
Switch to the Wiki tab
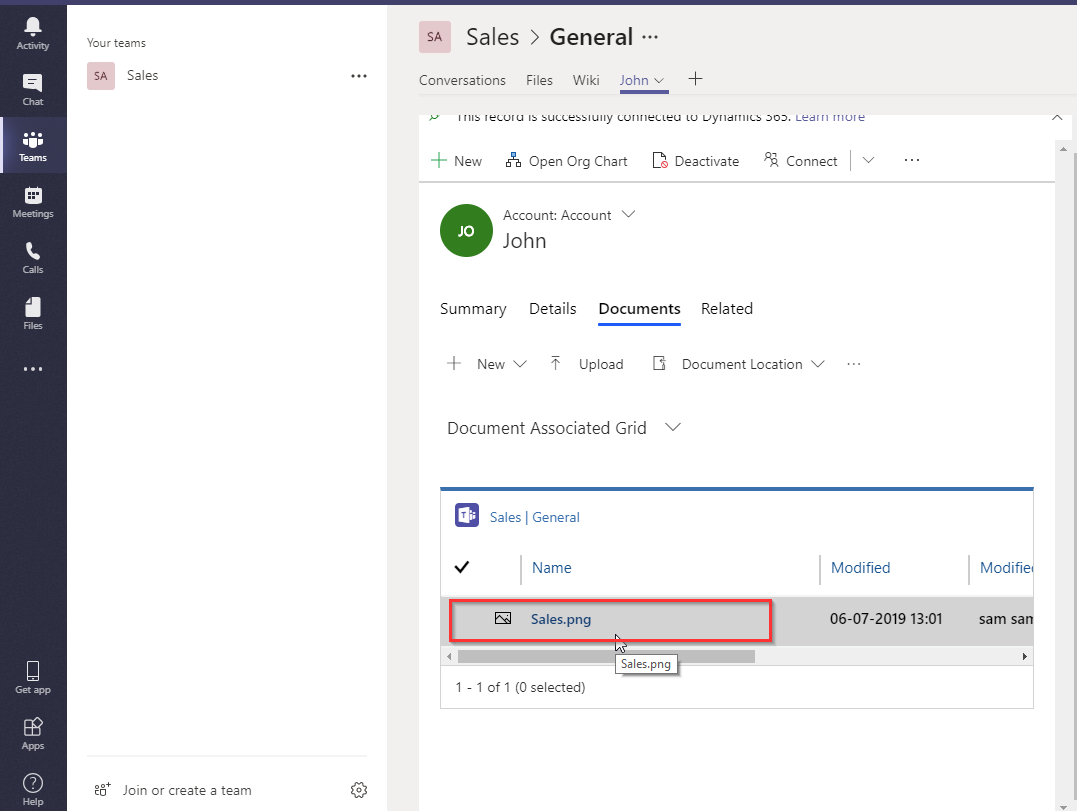[x=586, y=80]
